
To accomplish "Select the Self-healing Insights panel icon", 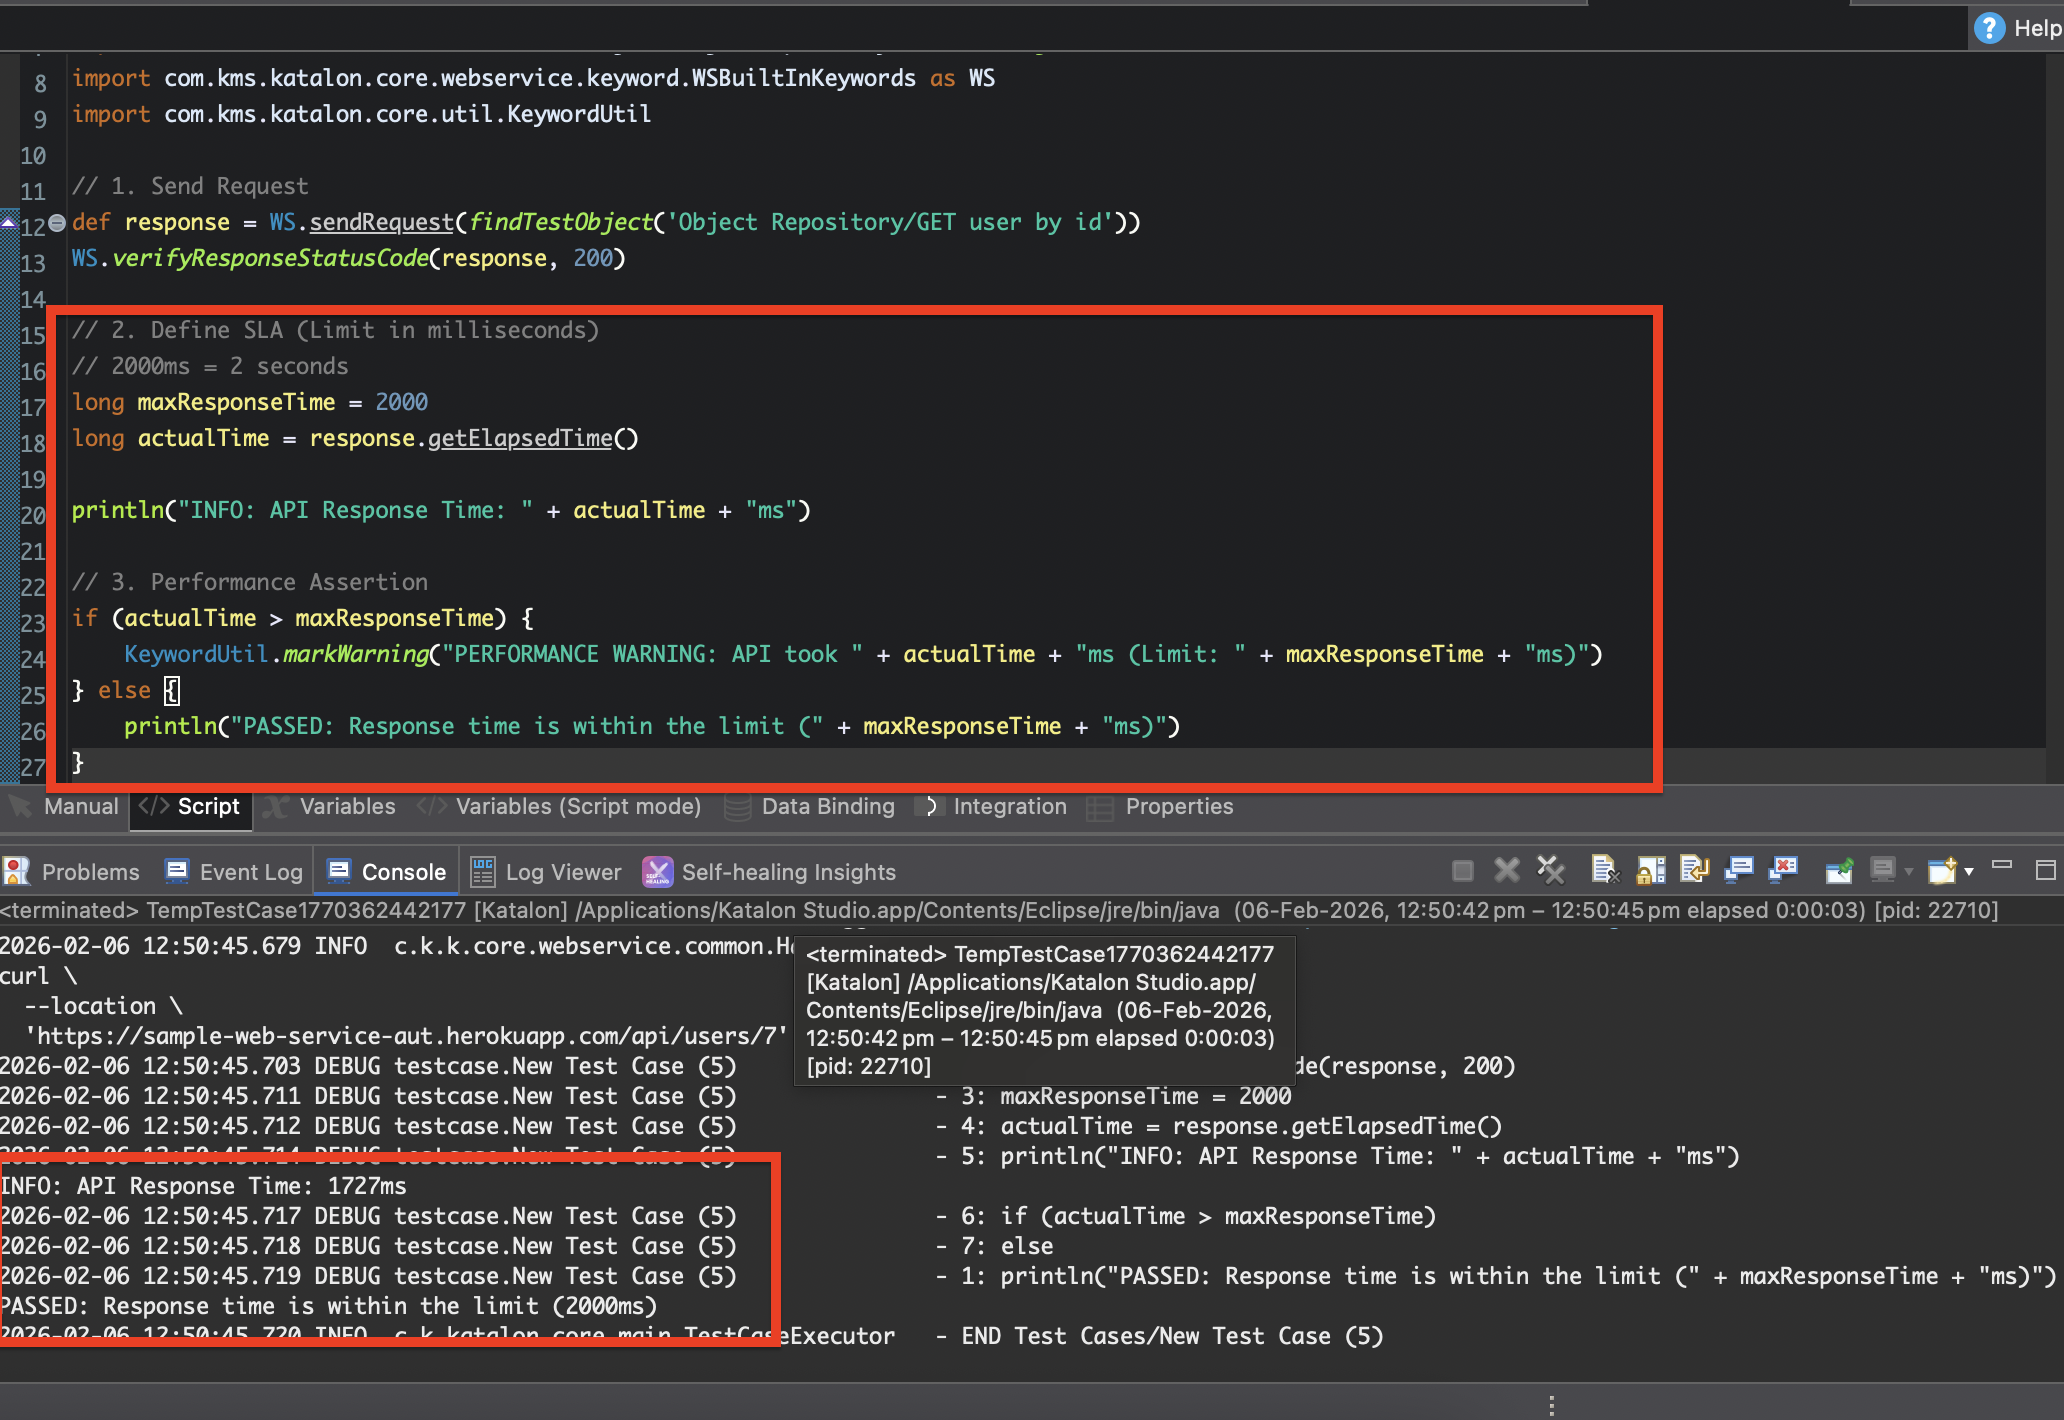I will (x=657, y=871).
